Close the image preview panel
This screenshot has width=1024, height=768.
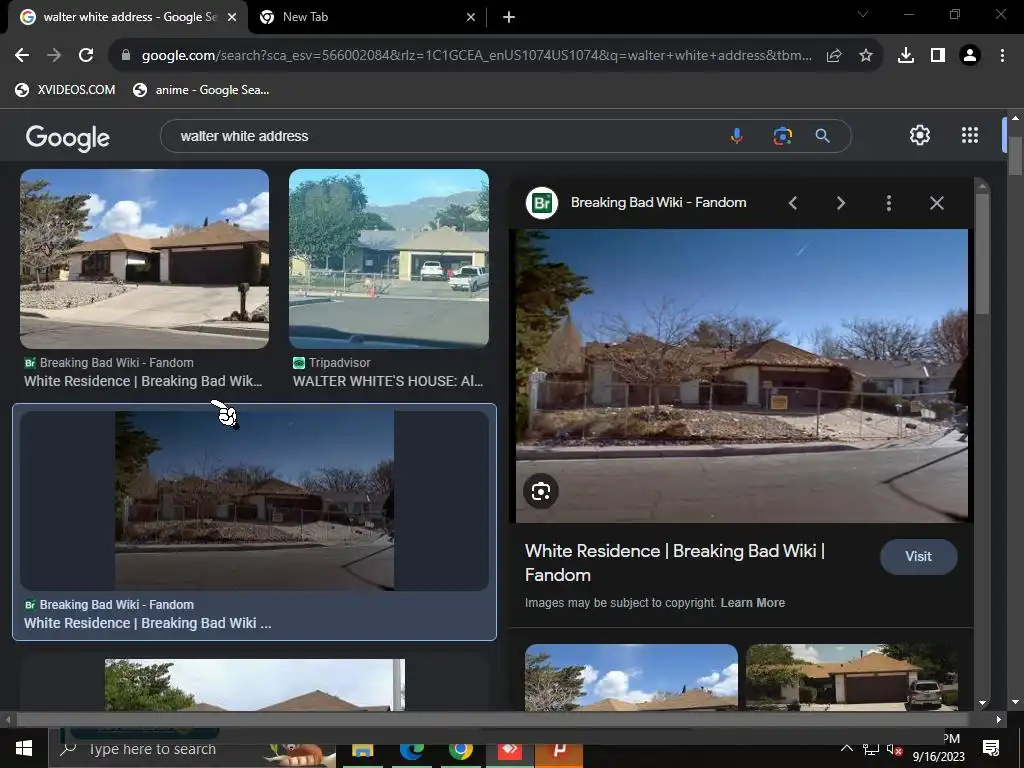(x=936, y=203)
